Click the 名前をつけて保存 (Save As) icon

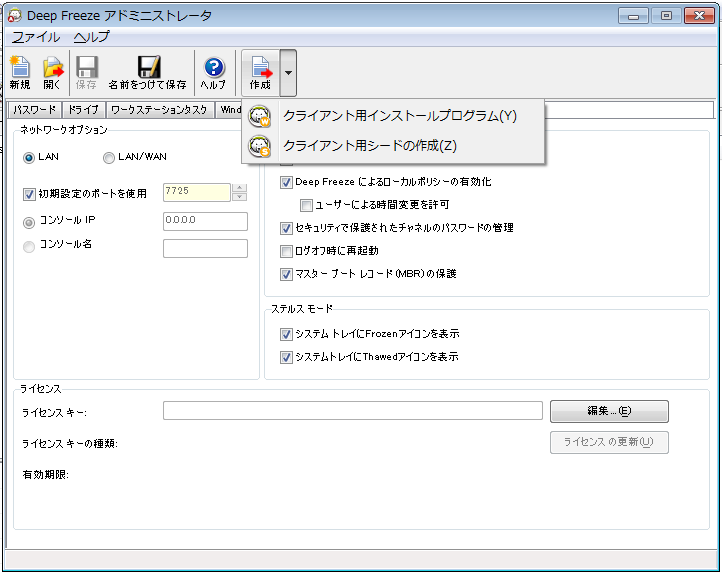click(148, 72)
